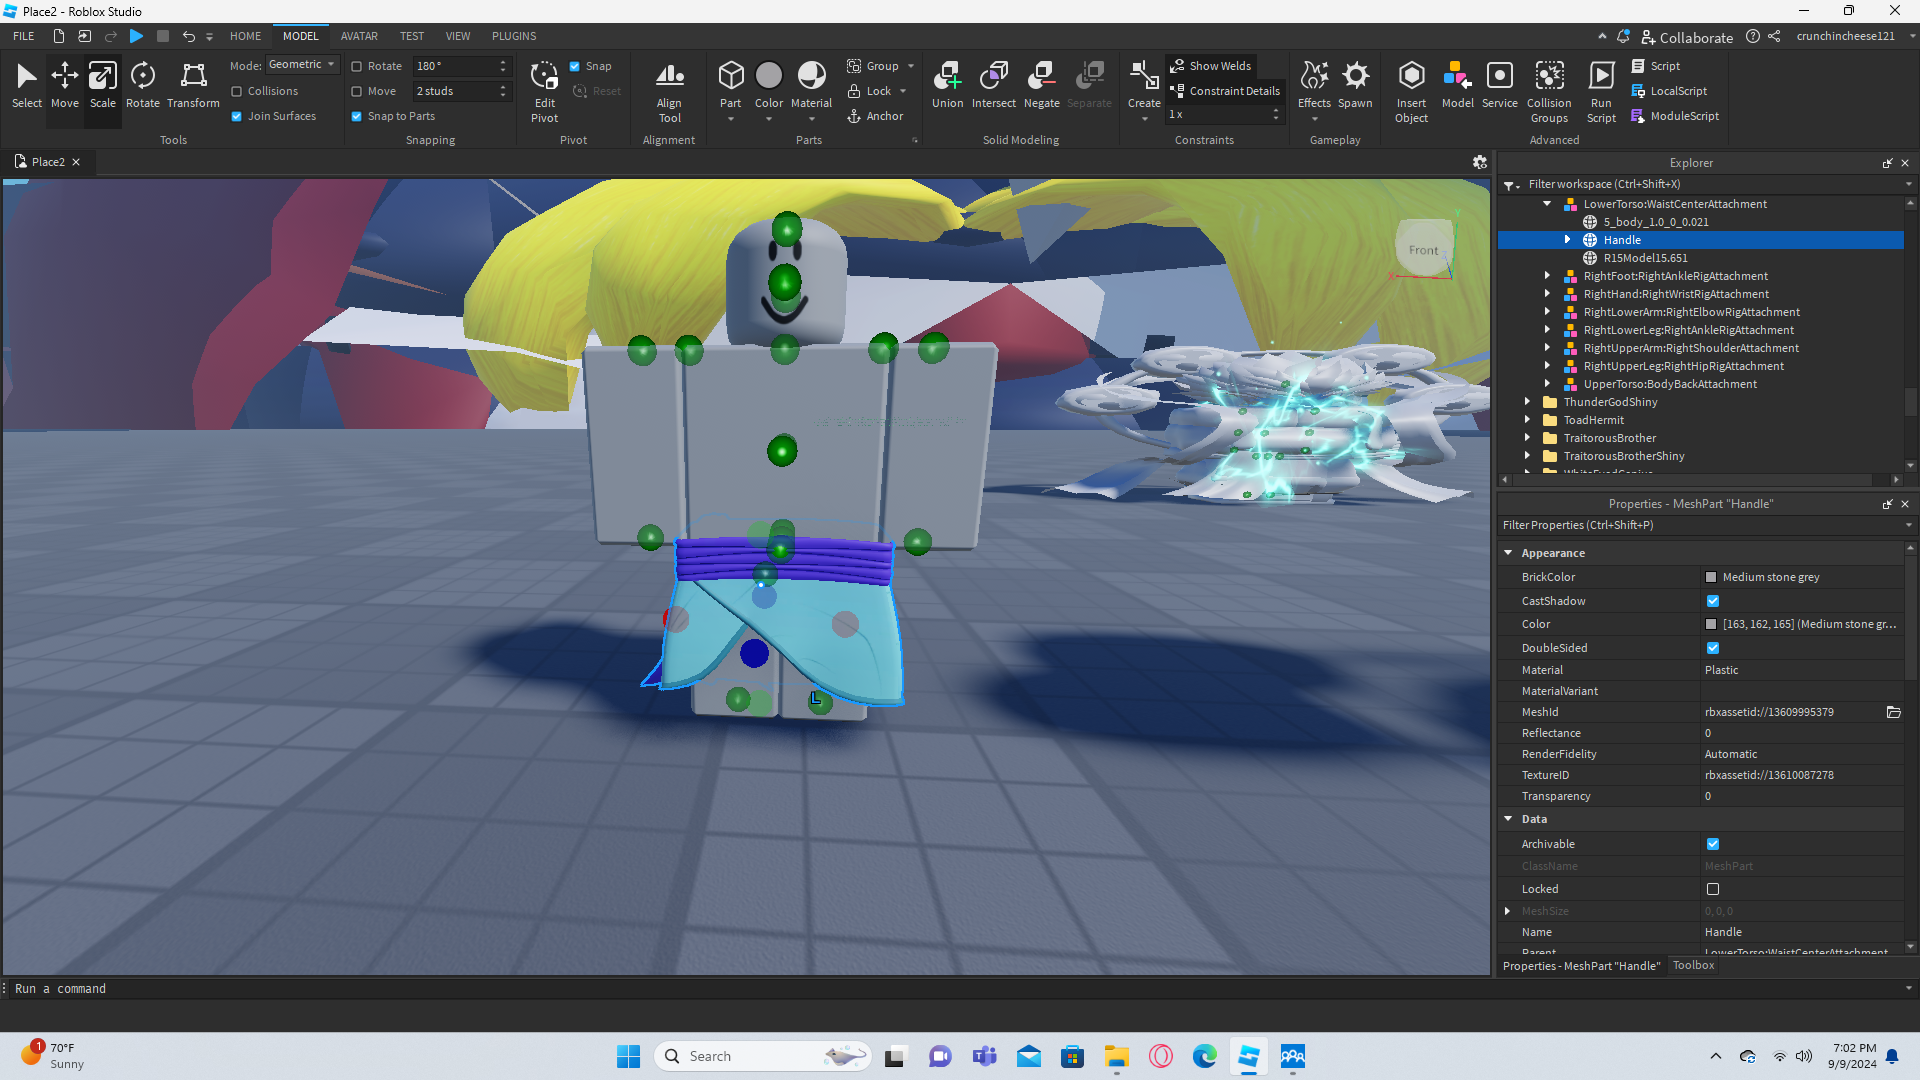Collapse the Appearance properties section
The width and height of the screenshot is (1920, 1080).
[x=1508, y=553]
